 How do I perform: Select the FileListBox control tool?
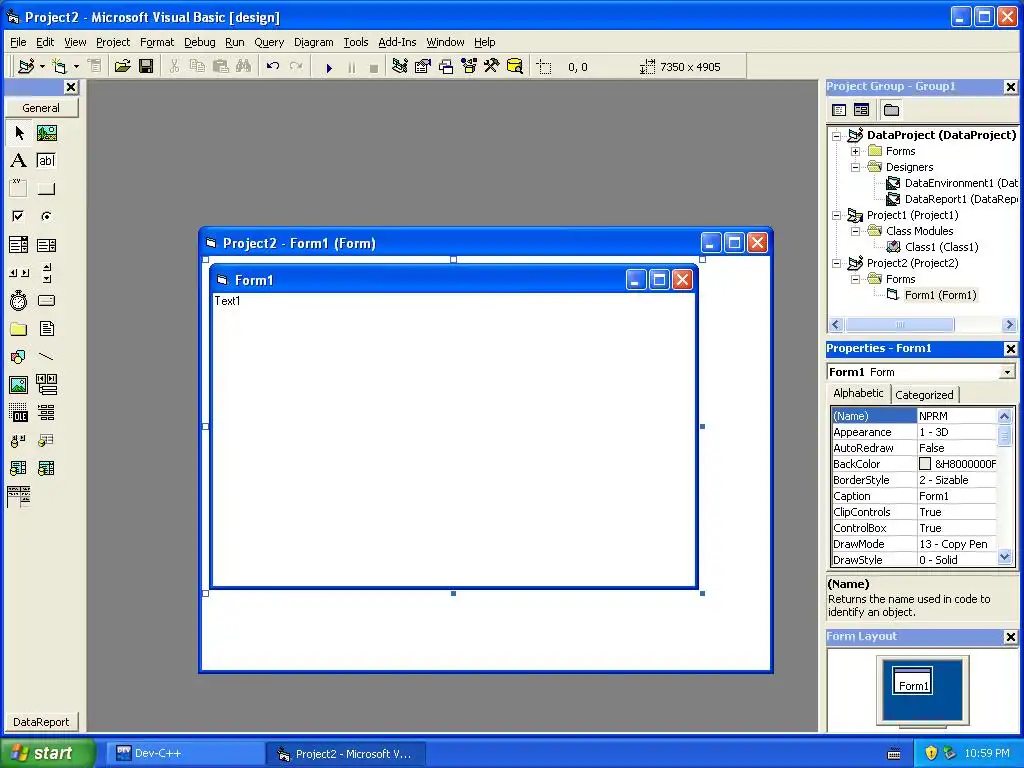click(46, 328)
